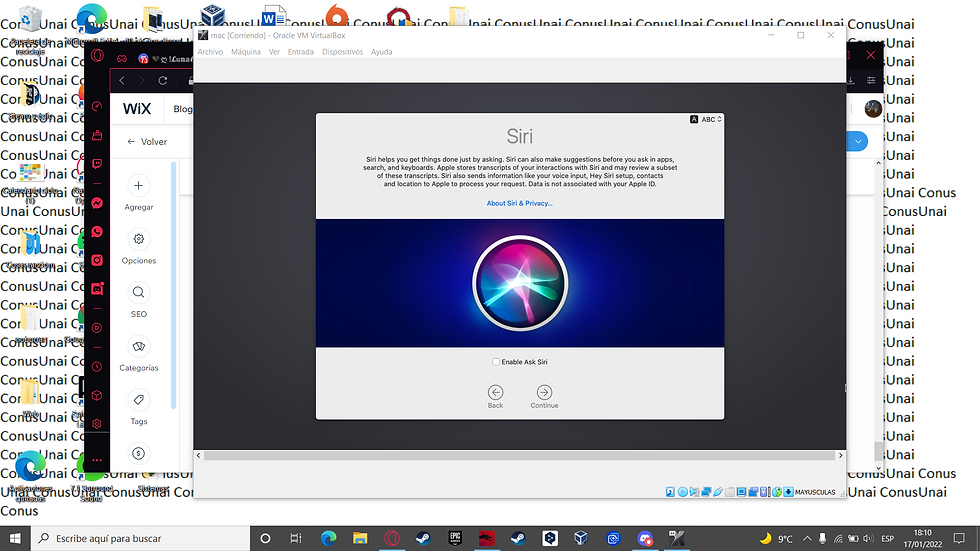Click VirtualBox keyboard capture arrow icon
This screenshot has width=980, height=551.
pos(789,492)
